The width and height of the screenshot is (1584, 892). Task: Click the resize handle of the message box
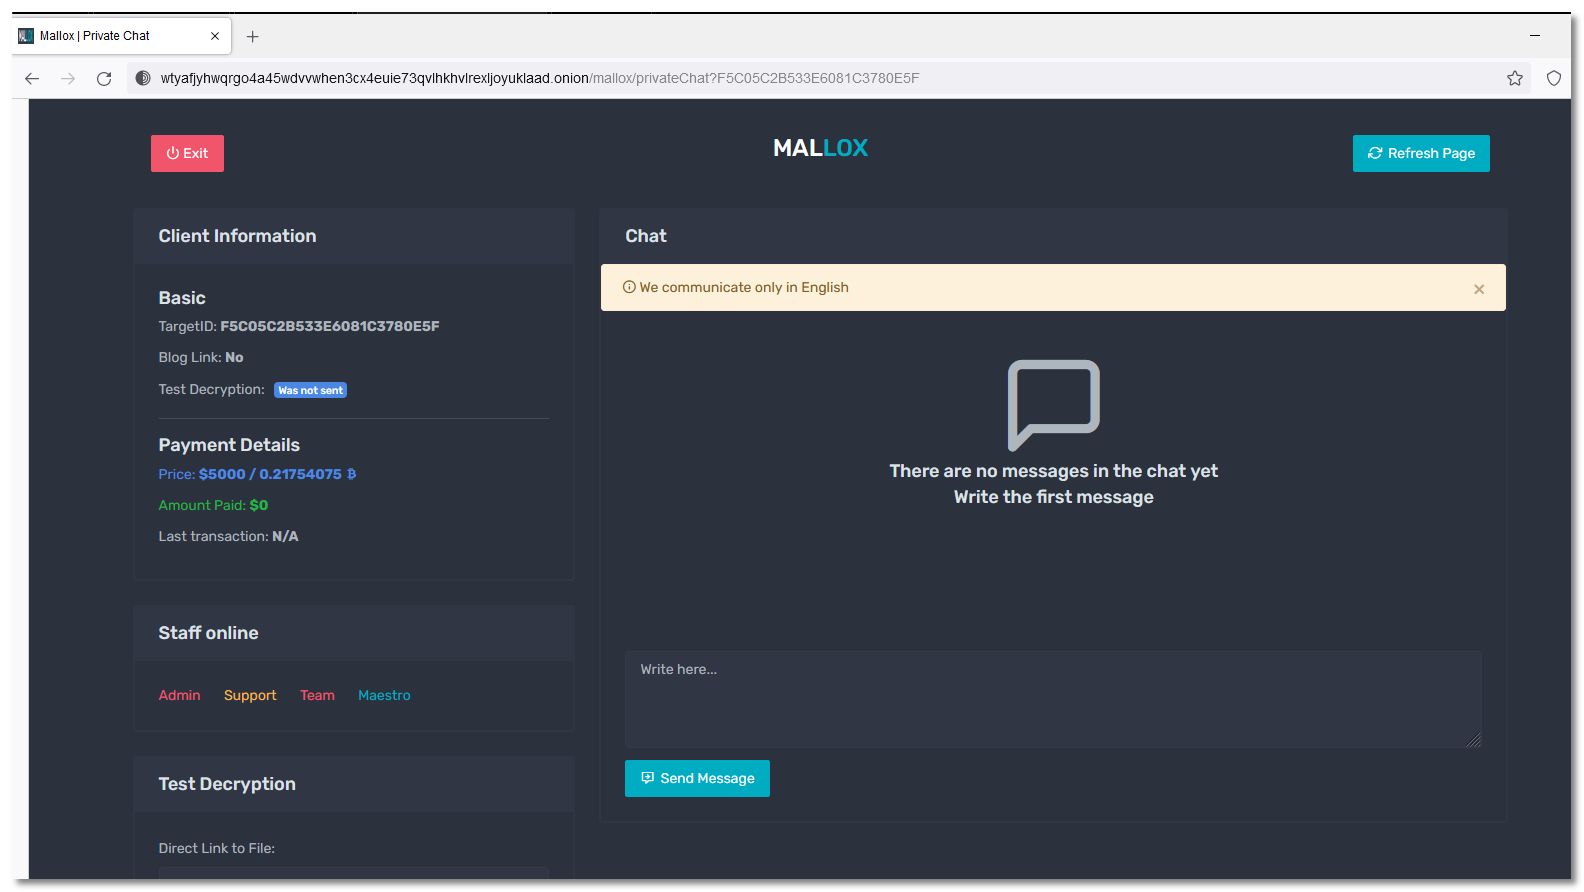click(1473, 740)
